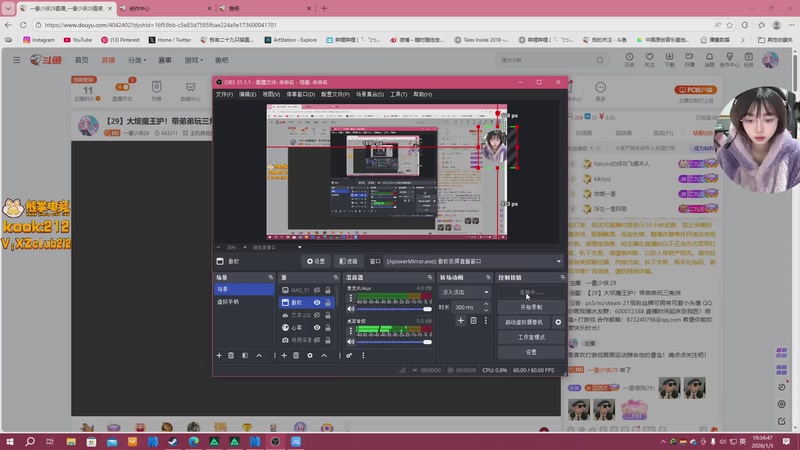Show the video capture source eye icon
The height and width of the screenshot is (450, 800).
317,340
